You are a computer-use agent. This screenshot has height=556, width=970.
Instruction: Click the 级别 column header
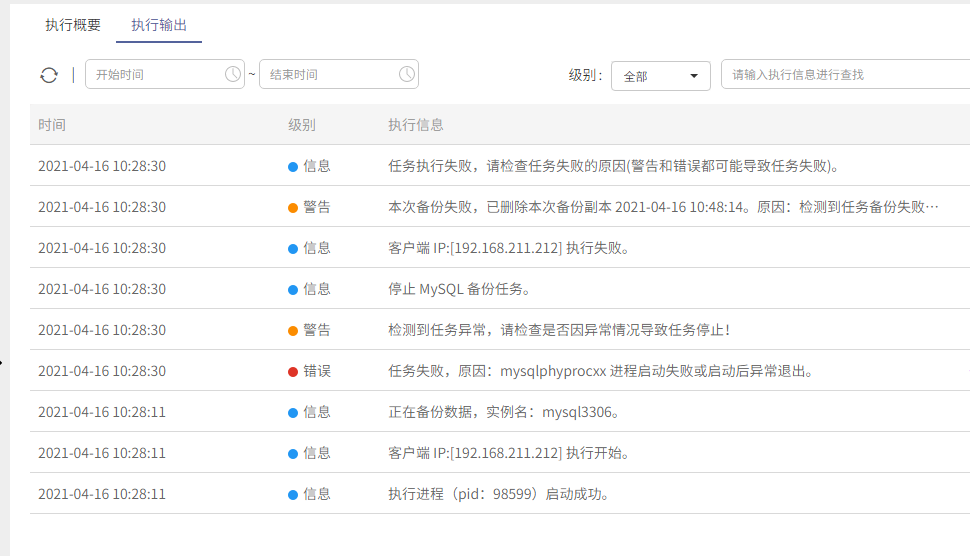(302, 125)
